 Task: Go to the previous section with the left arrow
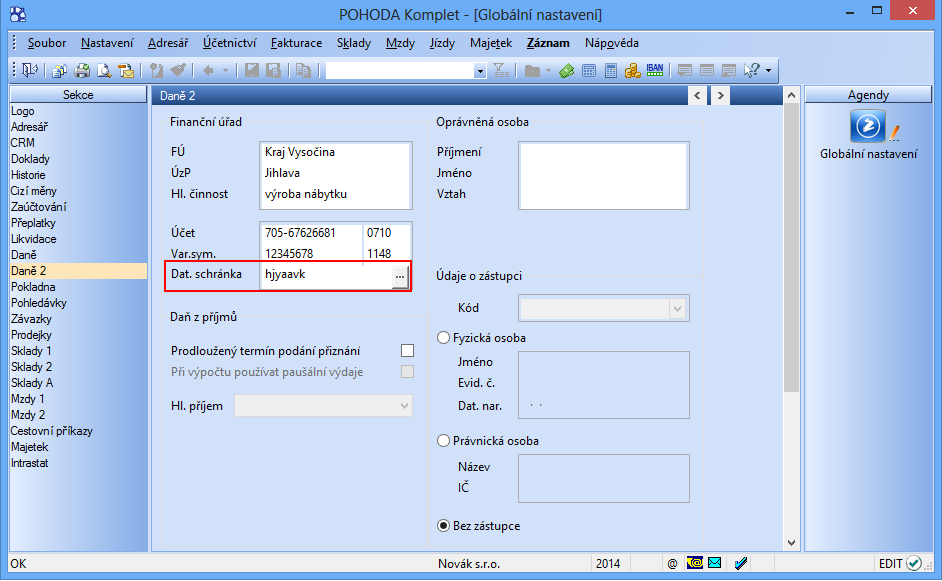[x=697, y=96]
